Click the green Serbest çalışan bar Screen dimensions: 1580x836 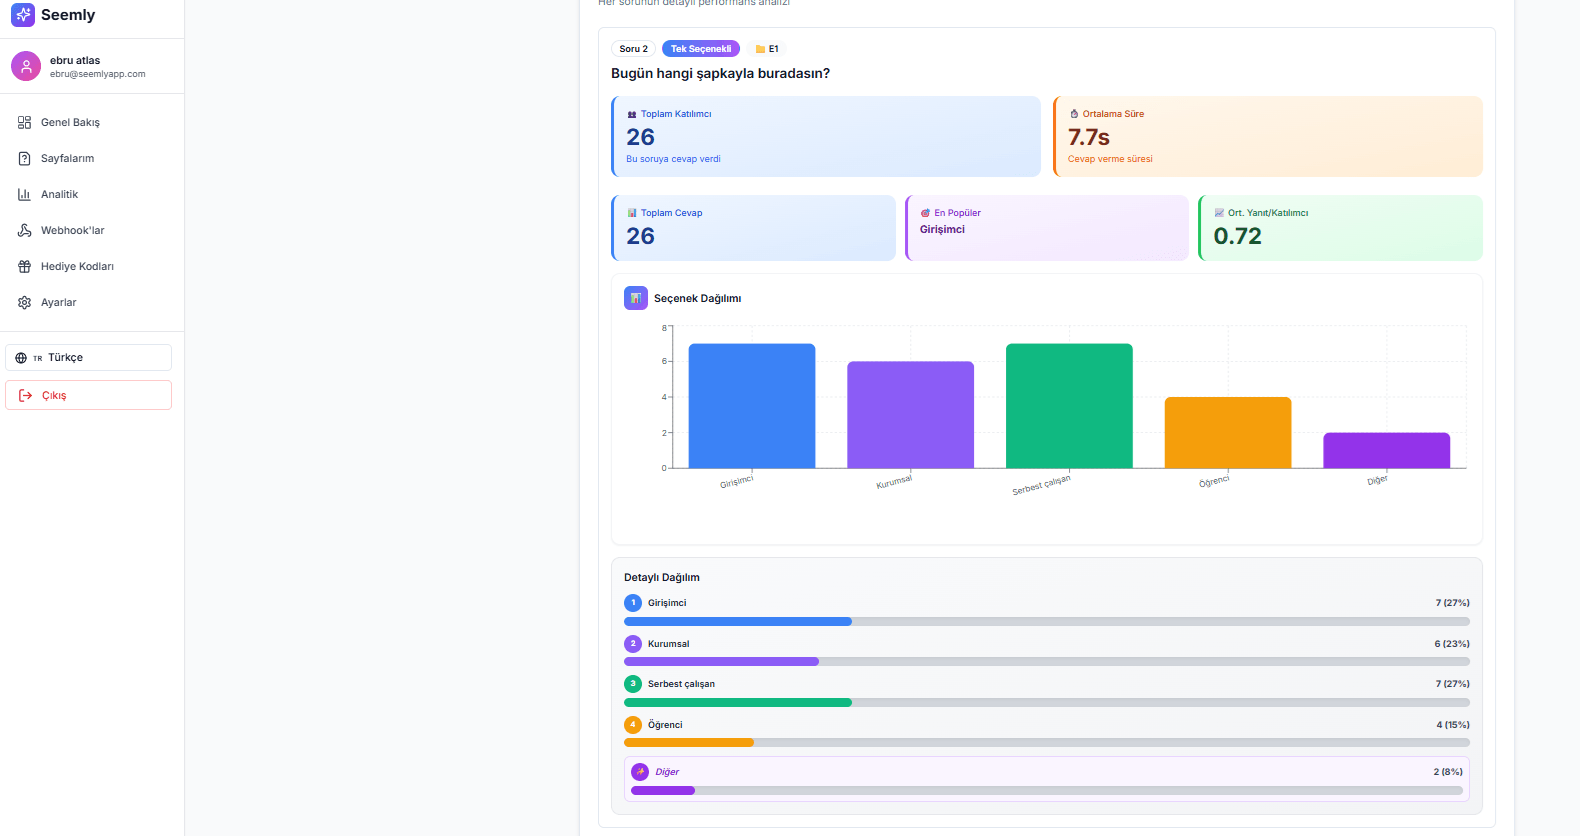coord(1069,406)
